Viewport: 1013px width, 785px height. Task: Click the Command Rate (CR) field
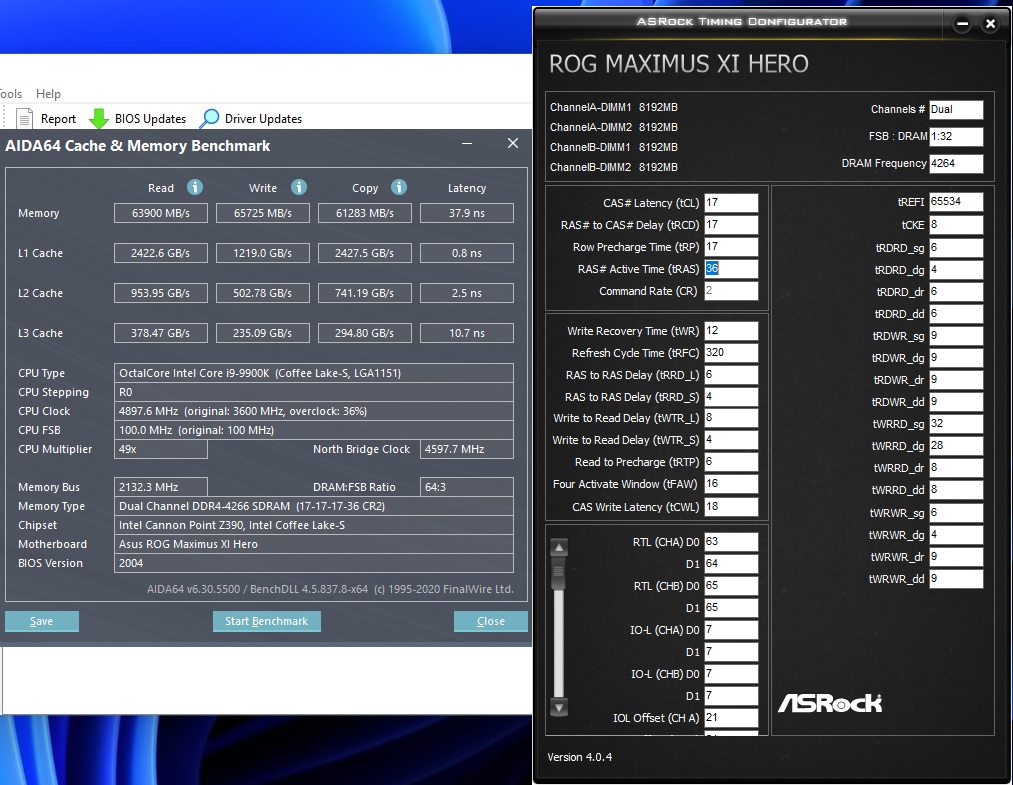point(731,291)
